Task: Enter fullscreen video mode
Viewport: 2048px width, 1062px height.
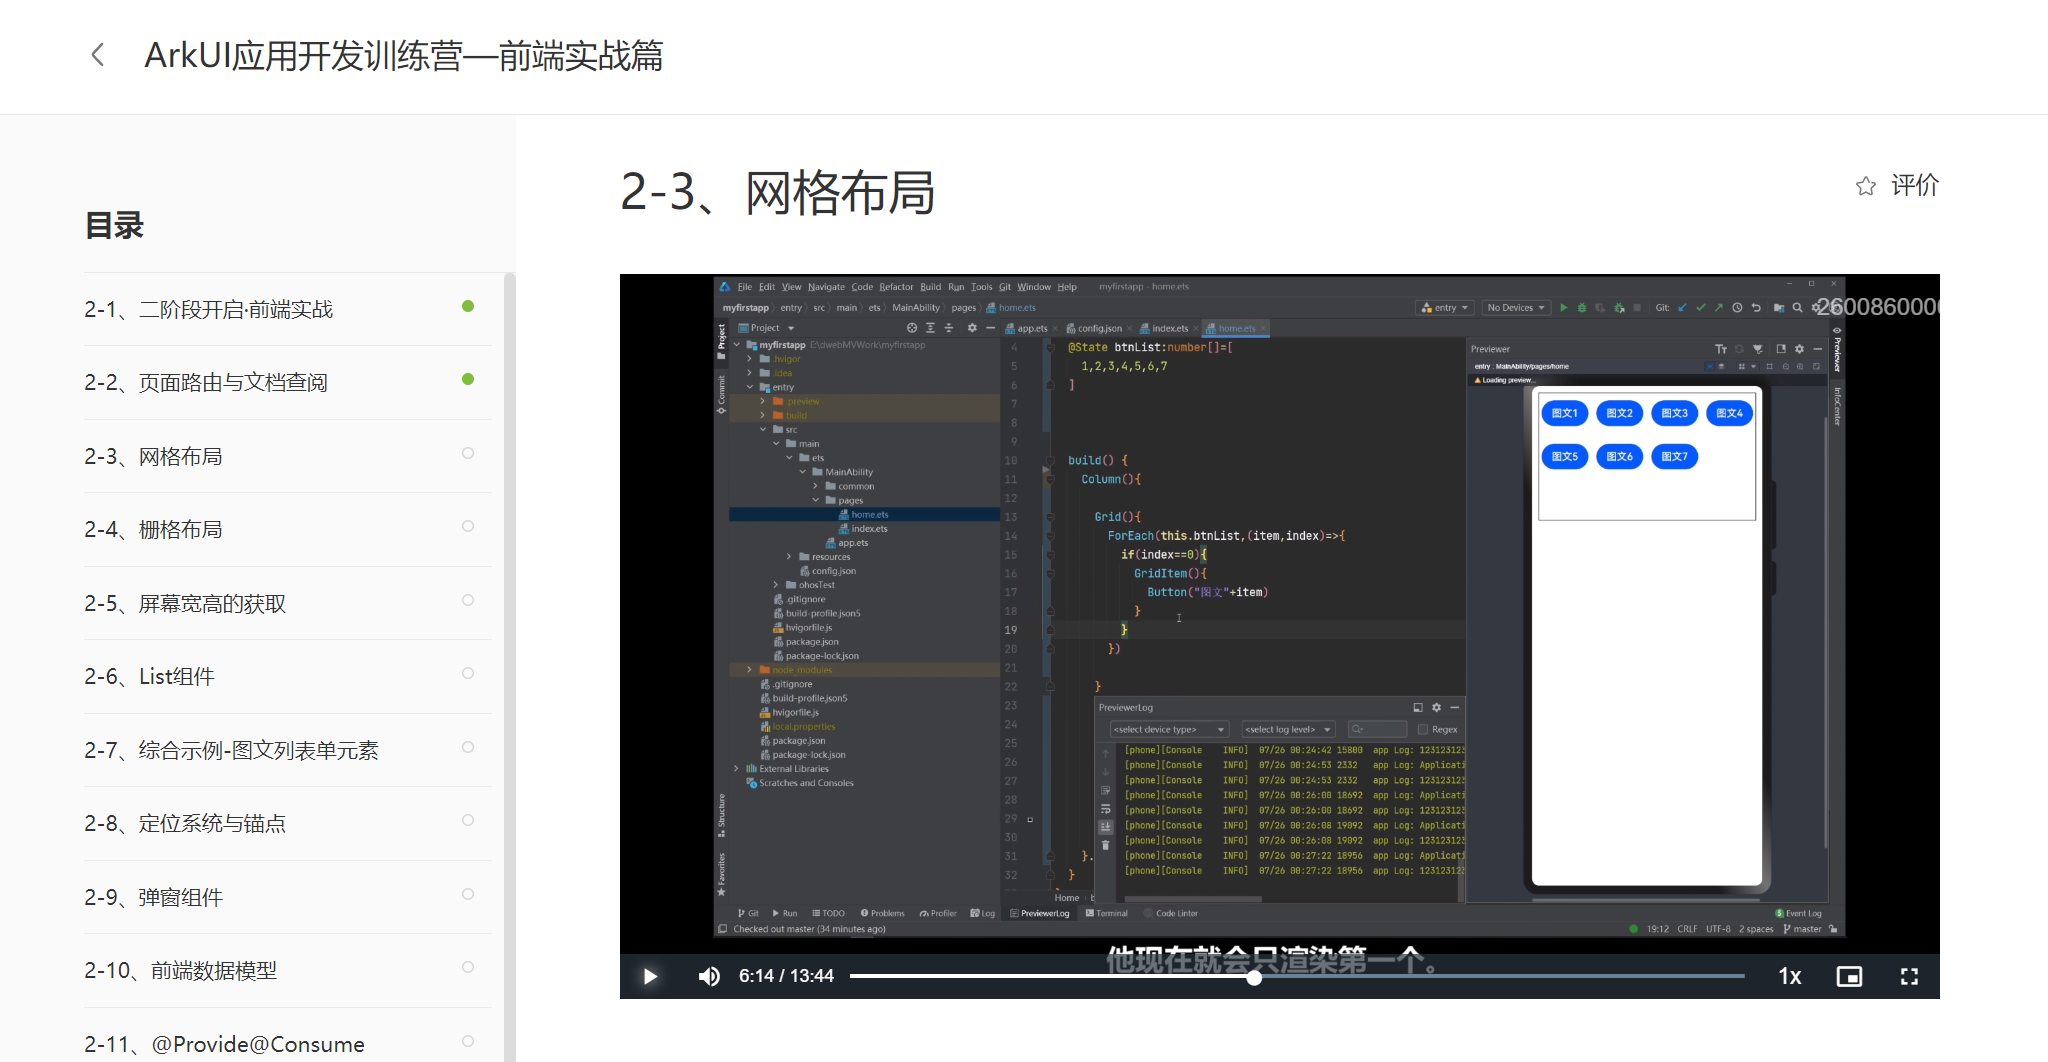Action: click(x=1909, y=976)
